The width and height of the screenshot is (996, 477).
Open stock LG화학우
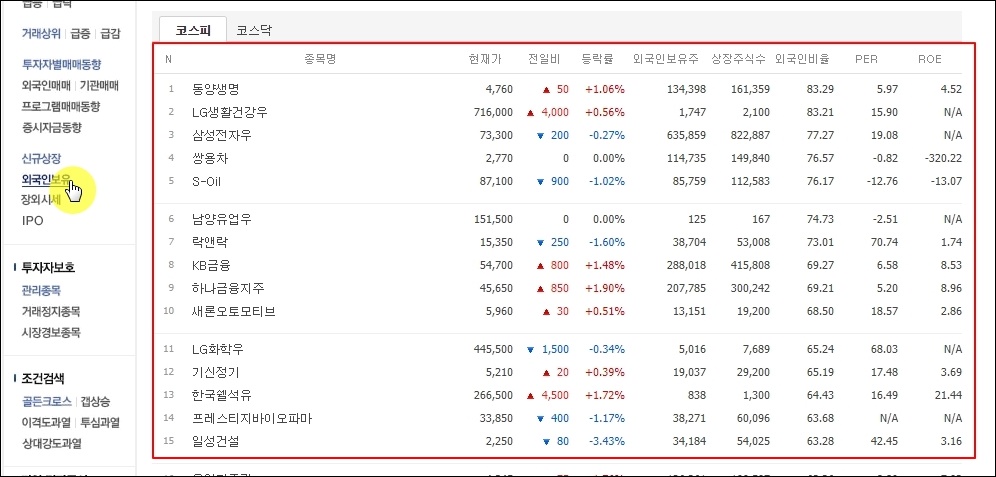(x=217, y=350)
